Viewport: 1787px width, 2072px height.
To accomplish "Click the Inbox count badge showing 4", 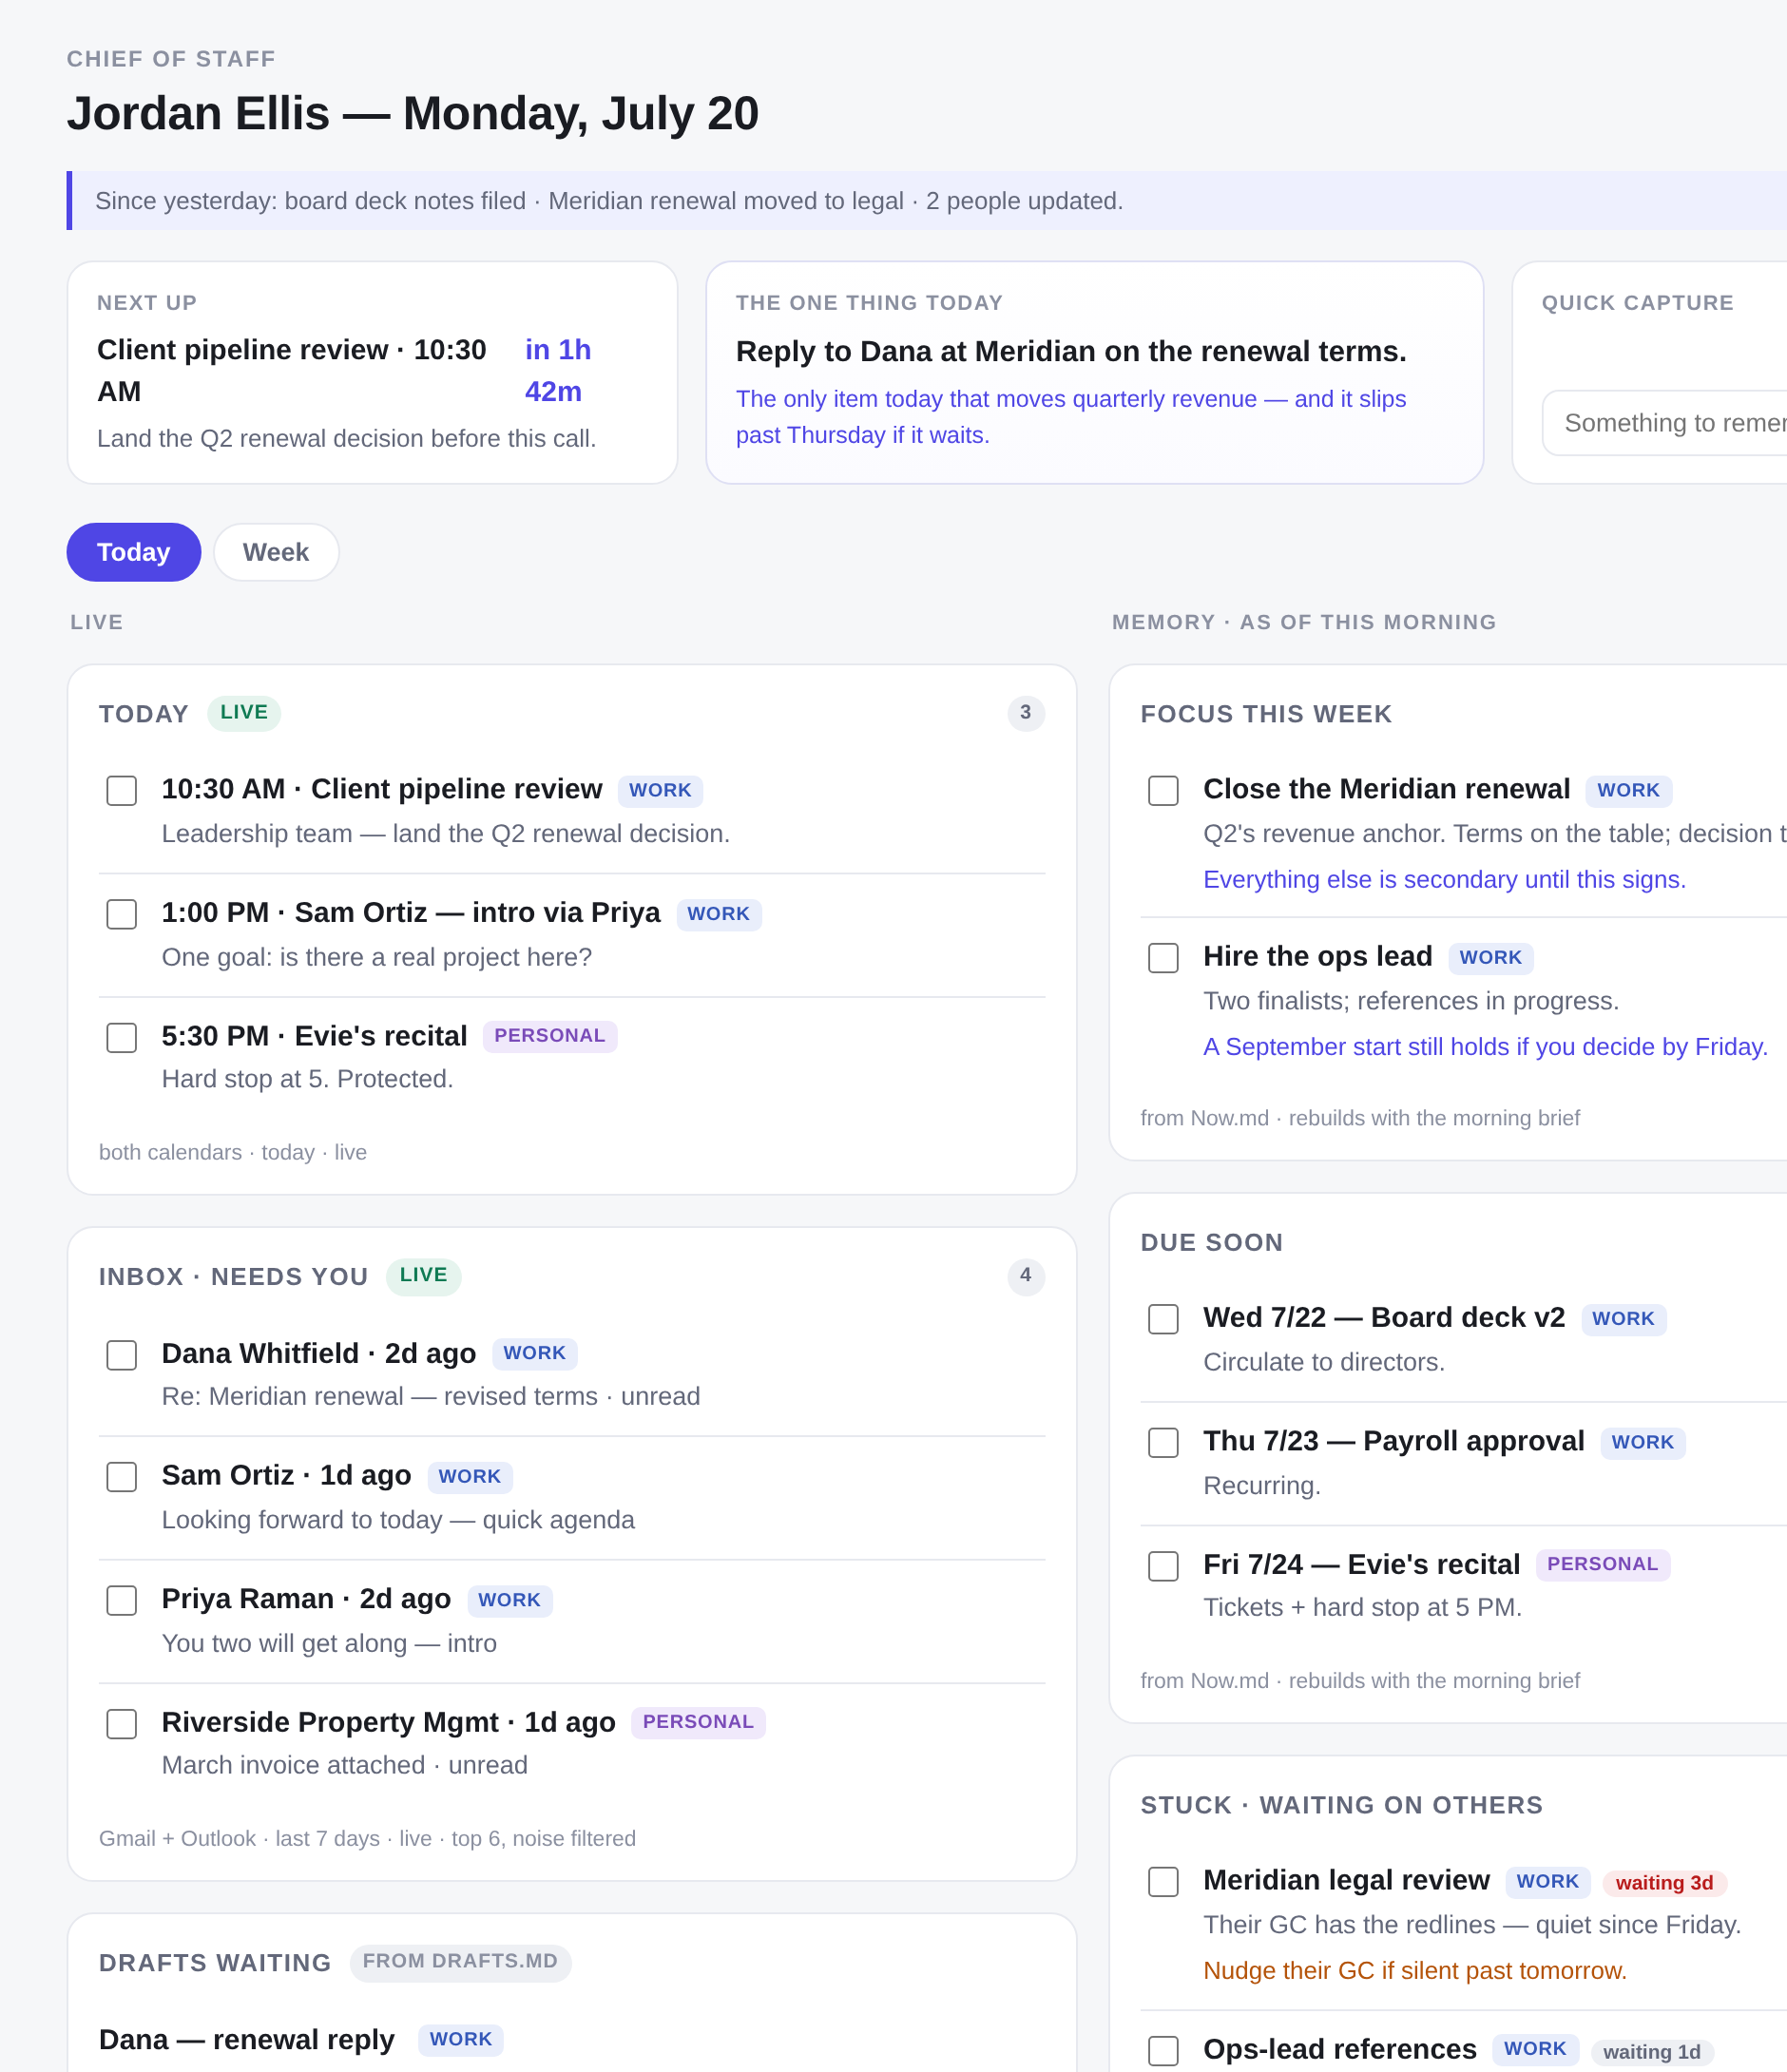I will coord(1025,1276).
